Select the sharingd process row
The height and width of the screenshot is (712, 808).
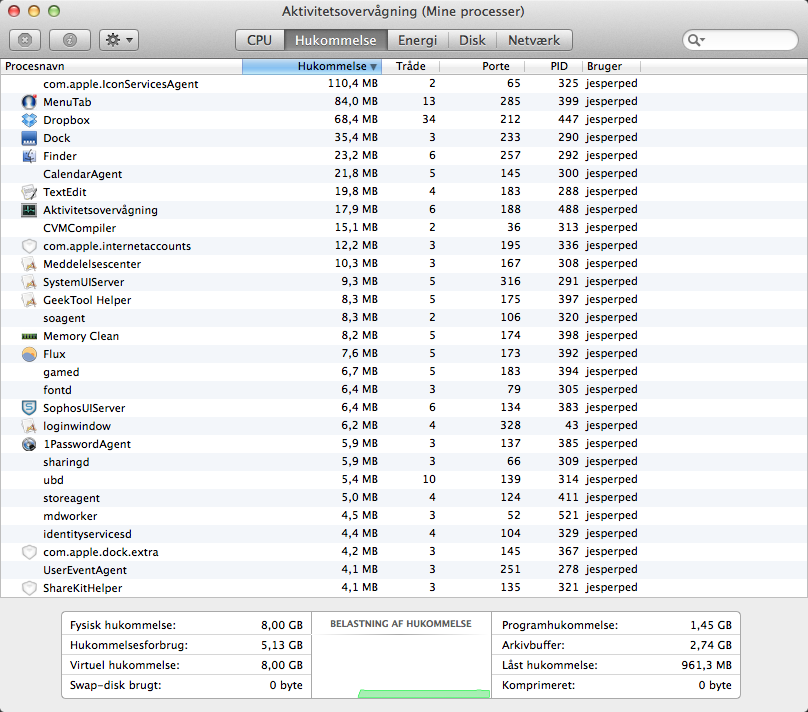click(404, 462)
